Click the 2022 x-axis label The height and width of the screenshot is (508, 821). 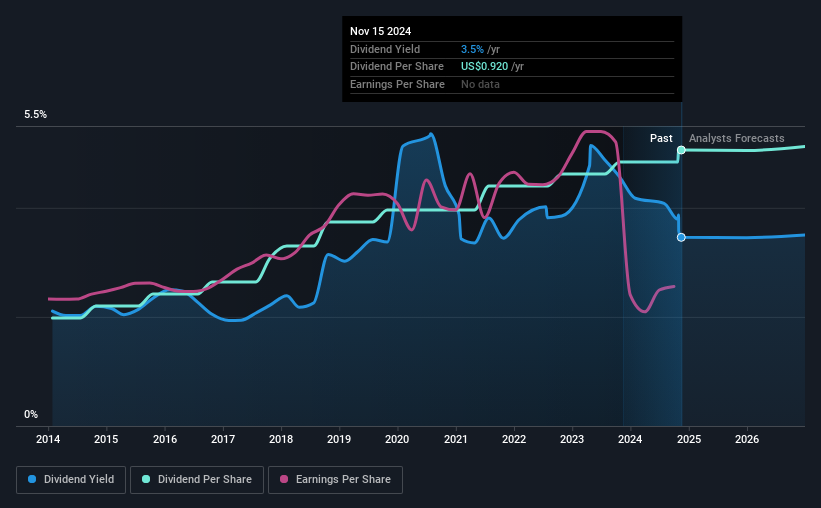click(x=514, y=439)
